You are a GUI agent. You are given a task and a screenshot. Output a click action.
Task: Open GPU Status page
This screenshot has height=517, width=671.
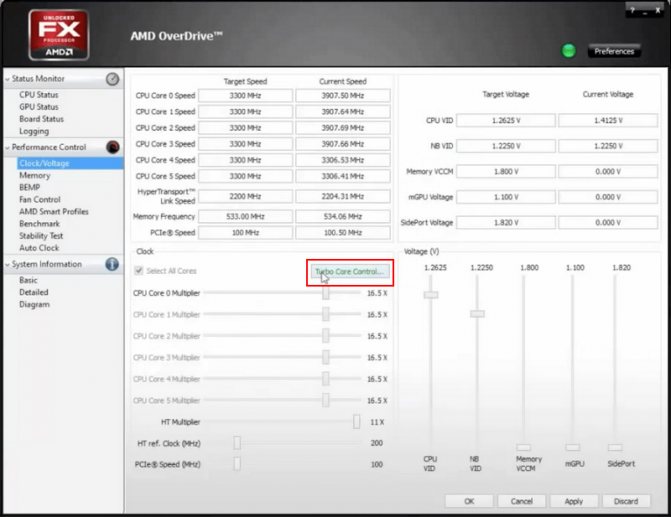39,107
